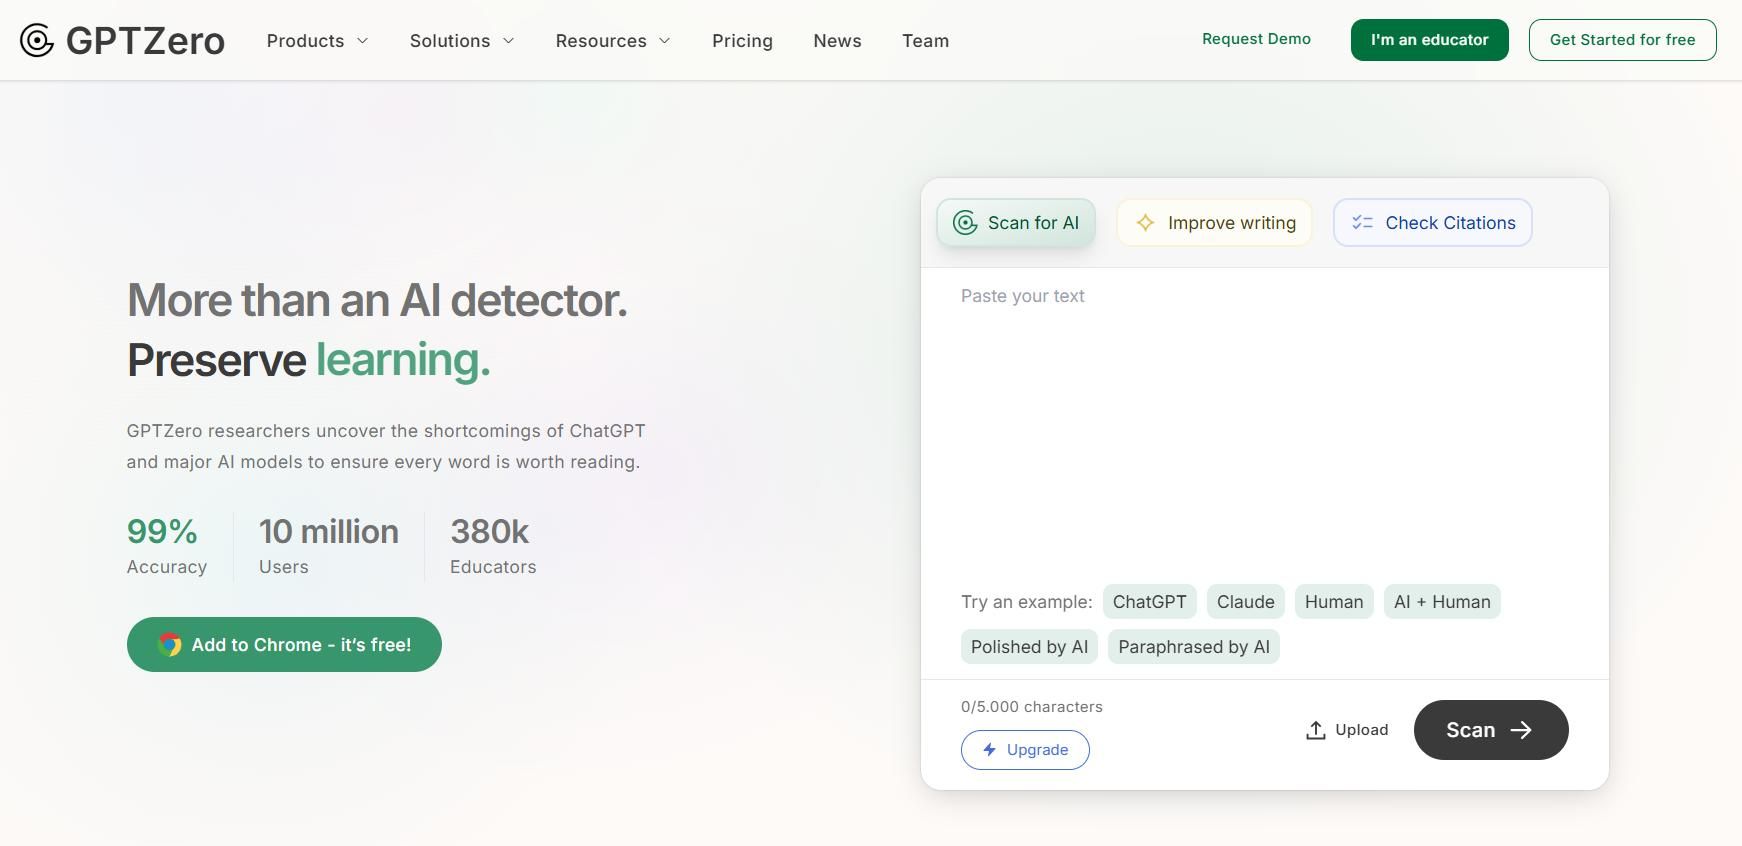
Task: Switch to the Check Citations tab
Action: tap(1433, 223)
